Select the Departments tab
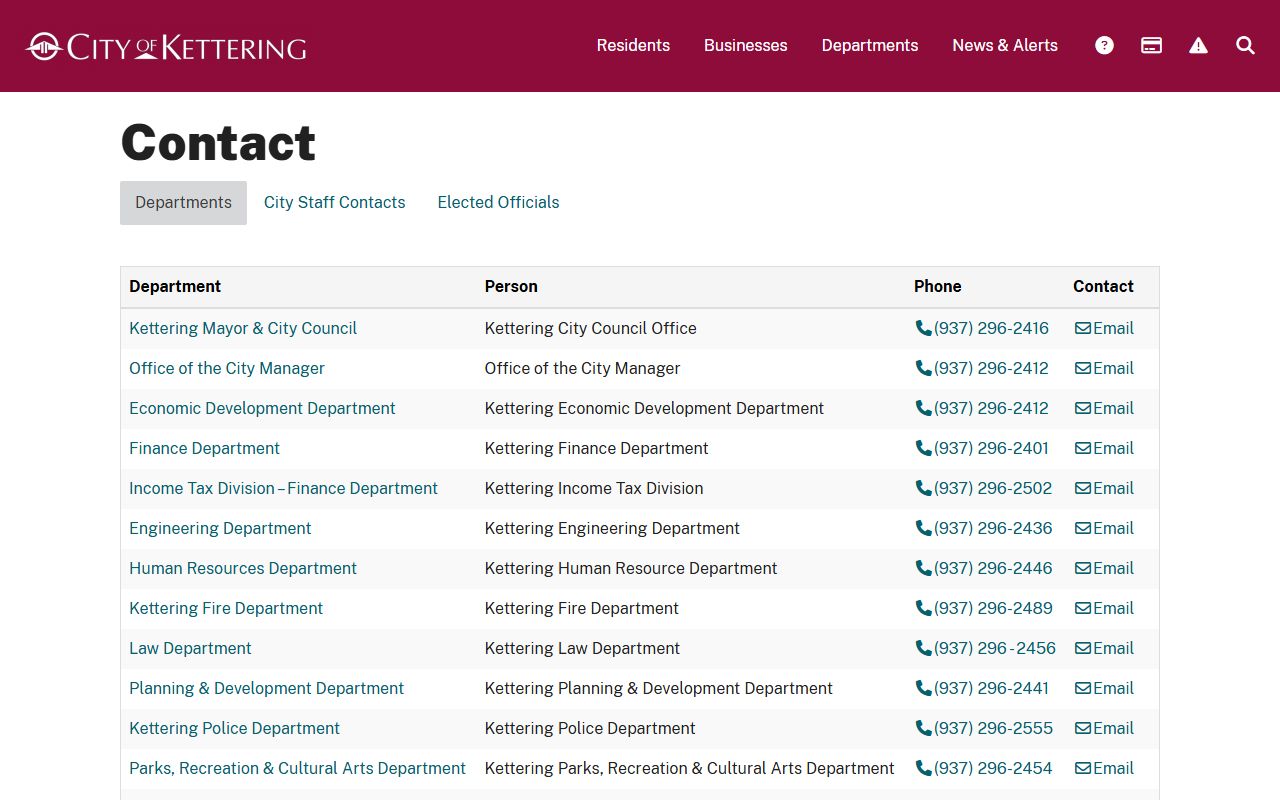Image resolution: width=1280 pixels, height=800 pixels. pos(183,202)
